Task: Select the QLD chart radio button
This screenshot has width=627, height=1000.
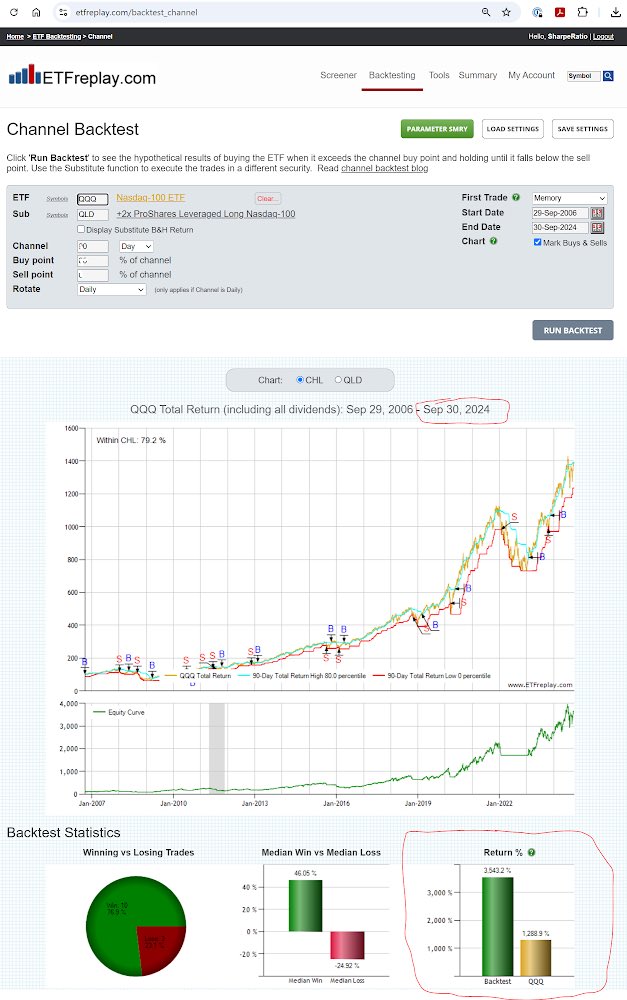Action: tap(338, 379)
